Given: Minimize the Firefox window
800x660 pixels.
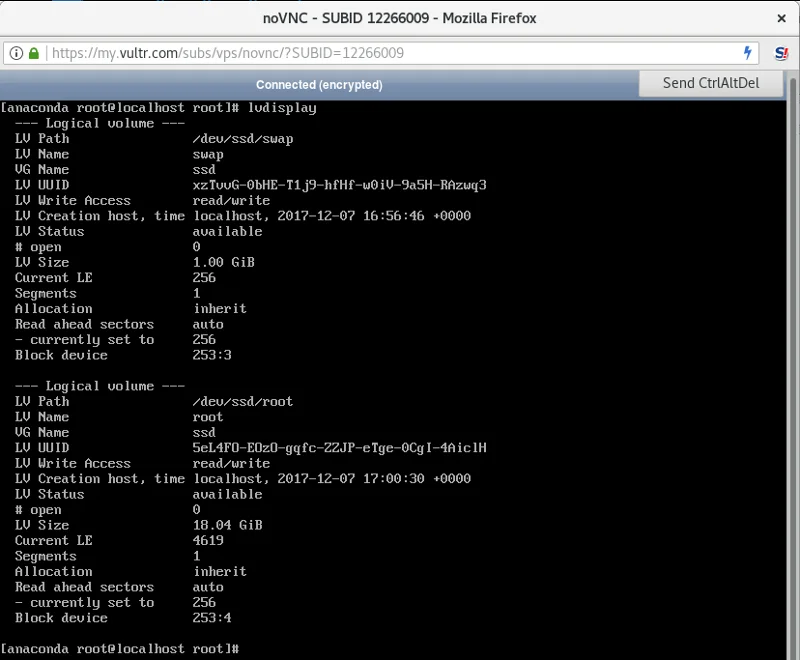Looking at the screenshot, I should pyautogui.click(x=732, y=20).
